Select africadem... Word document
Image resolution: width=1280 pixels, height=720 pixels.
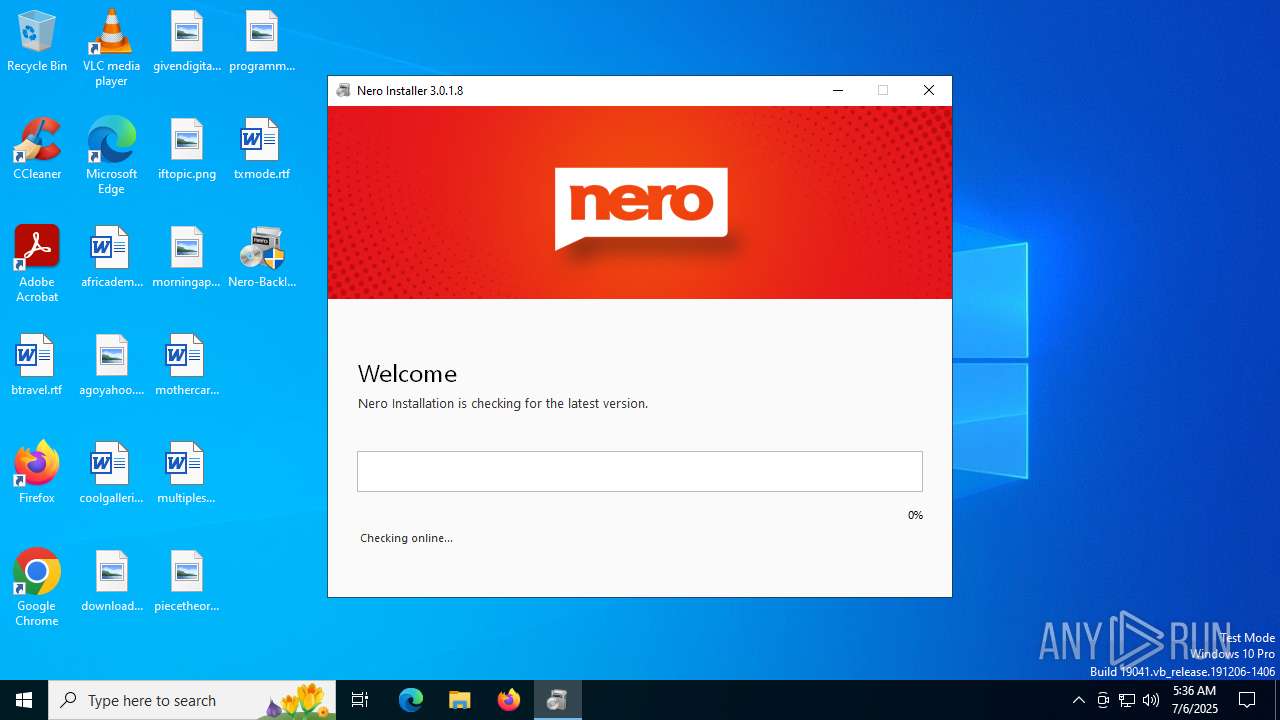(111, 257)
